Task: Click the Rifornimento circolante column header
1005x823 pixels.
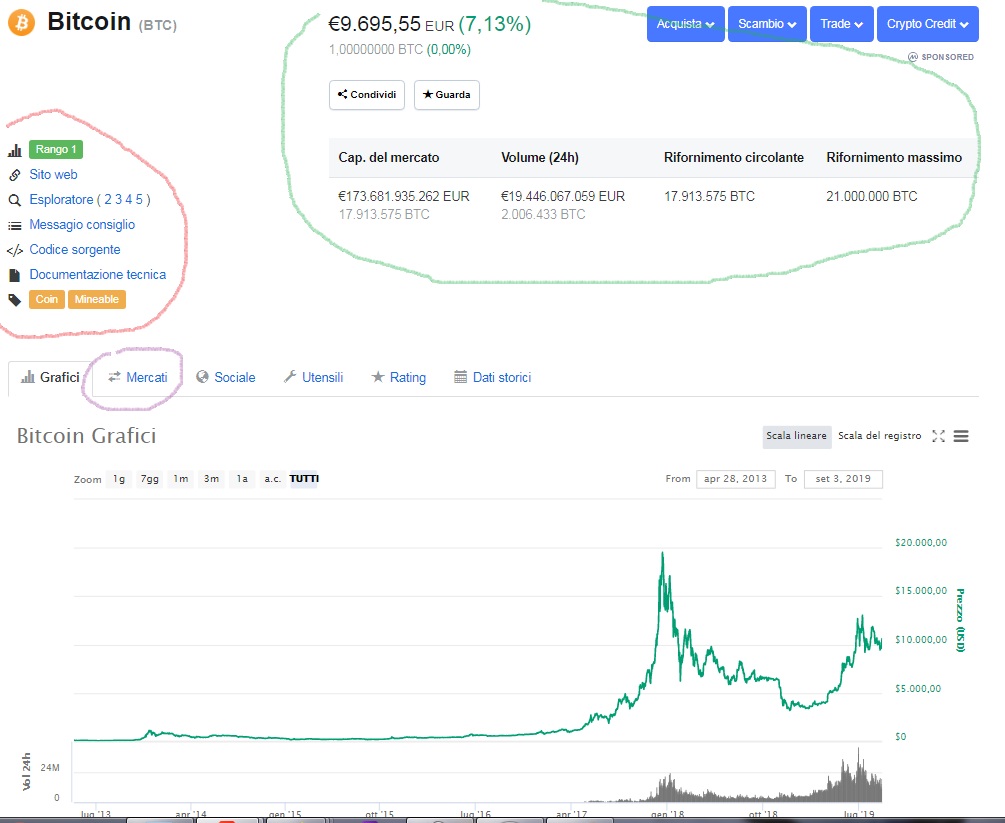Action: 734,158
